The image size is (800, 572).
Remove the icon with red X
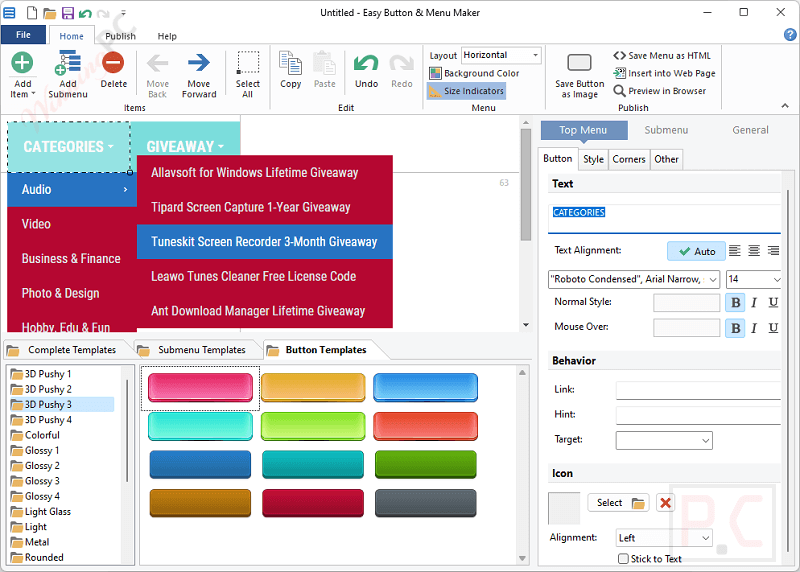(x=665, y=503)
